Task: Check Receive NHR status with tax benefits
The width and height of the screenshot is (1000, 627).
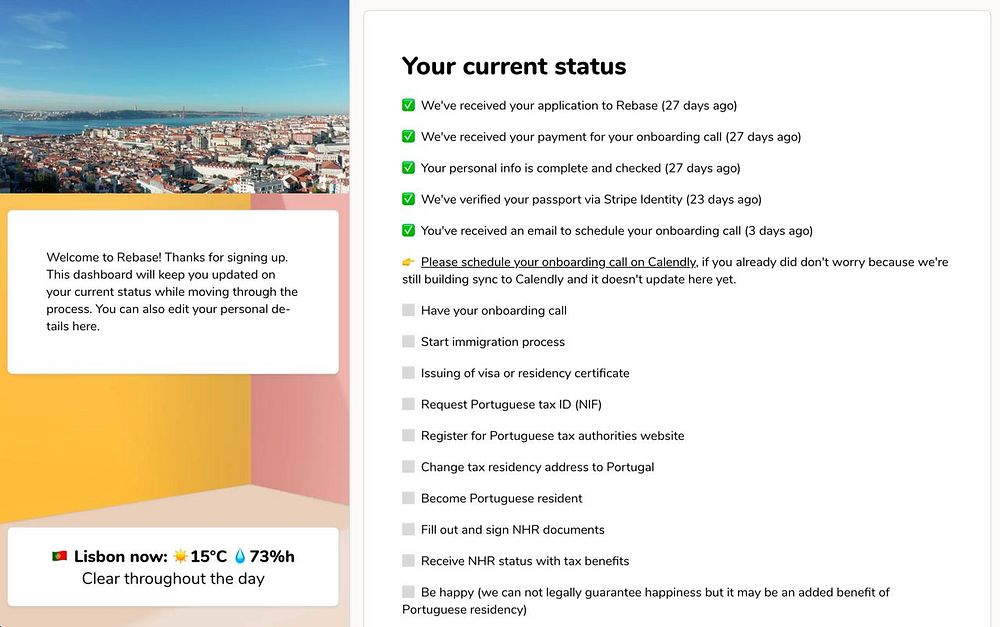Action: tap(408, 560)
